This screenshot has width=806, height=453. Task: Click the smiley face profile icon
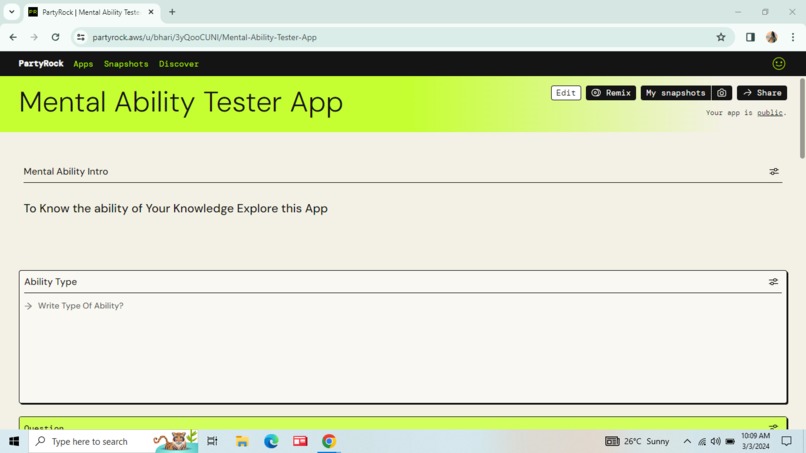point(779,64)
